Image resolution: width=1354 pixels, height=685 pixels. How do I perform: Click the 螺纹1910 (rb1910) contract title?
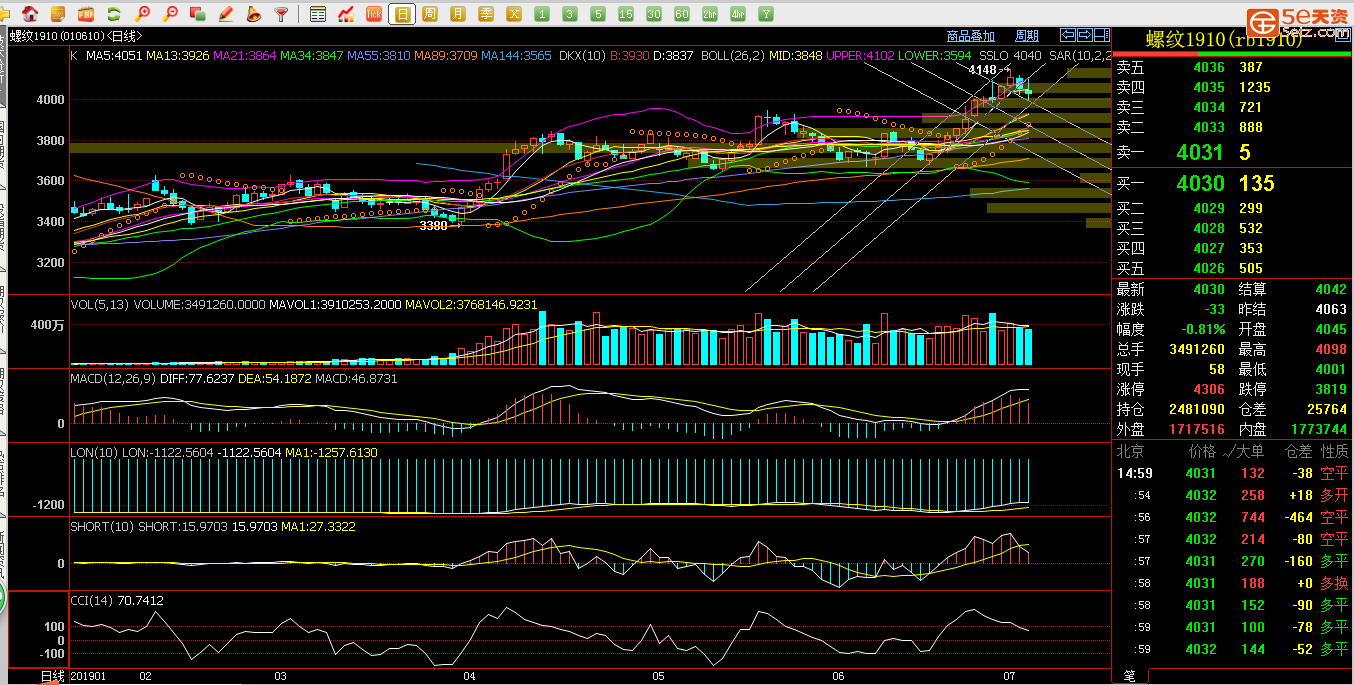[1224, 40]
